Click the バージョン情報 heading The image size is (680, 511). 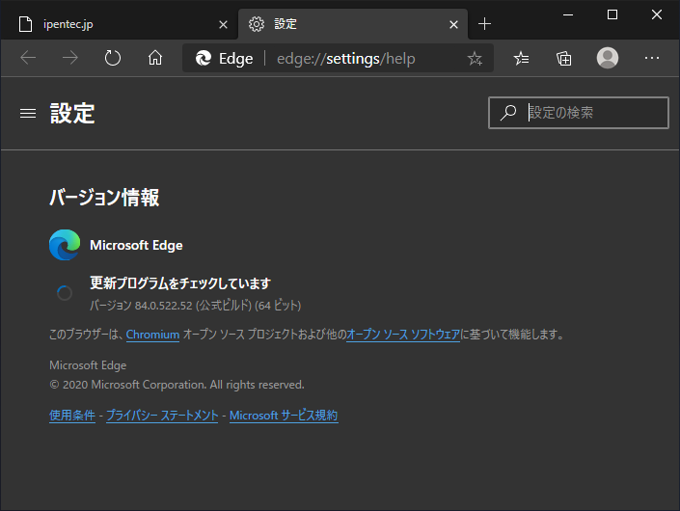tap(104, 197)
